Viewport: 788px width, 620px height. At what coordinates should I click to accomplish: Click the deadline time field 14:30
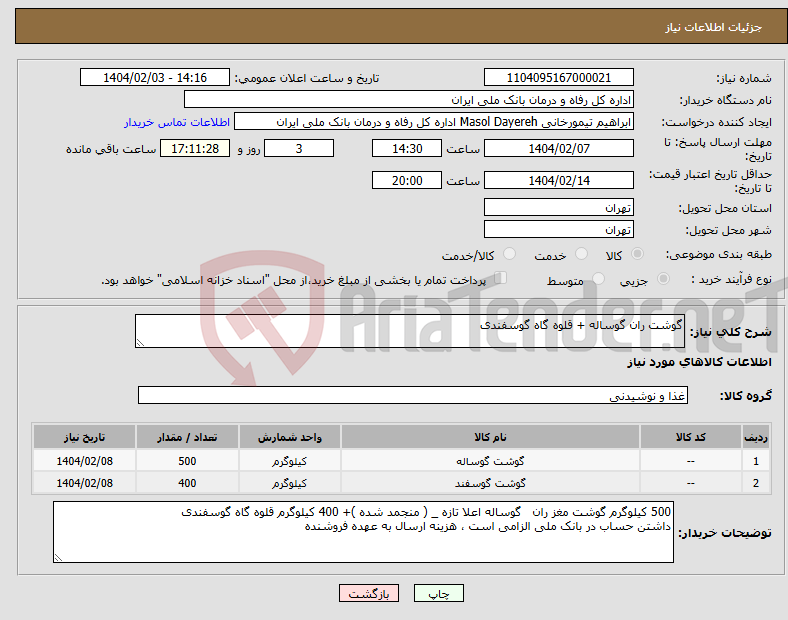(x=407, y=149)
